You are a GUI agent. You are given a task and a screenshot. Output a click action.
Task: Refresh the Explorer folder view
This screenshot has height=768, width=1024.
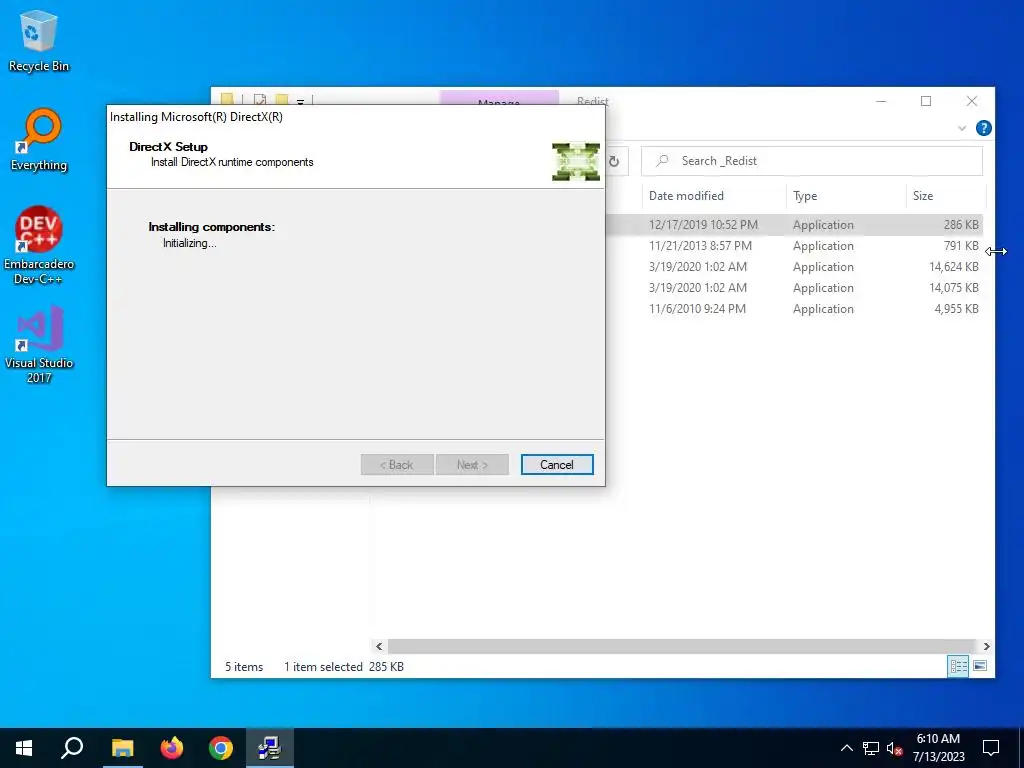click(x=614, y=161)
